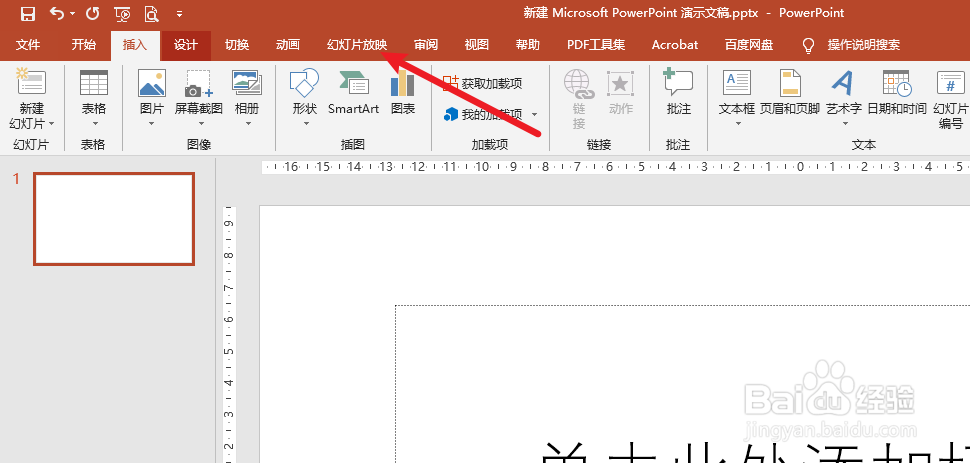Click 我的加载项 button
This screenshot has width=970, height=463.
tap(483, 115)
